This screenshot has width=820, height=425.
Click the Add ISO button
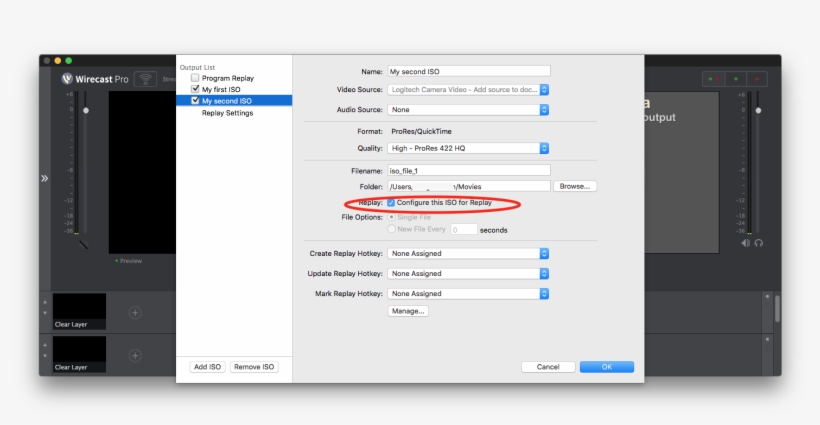point(207,367)
